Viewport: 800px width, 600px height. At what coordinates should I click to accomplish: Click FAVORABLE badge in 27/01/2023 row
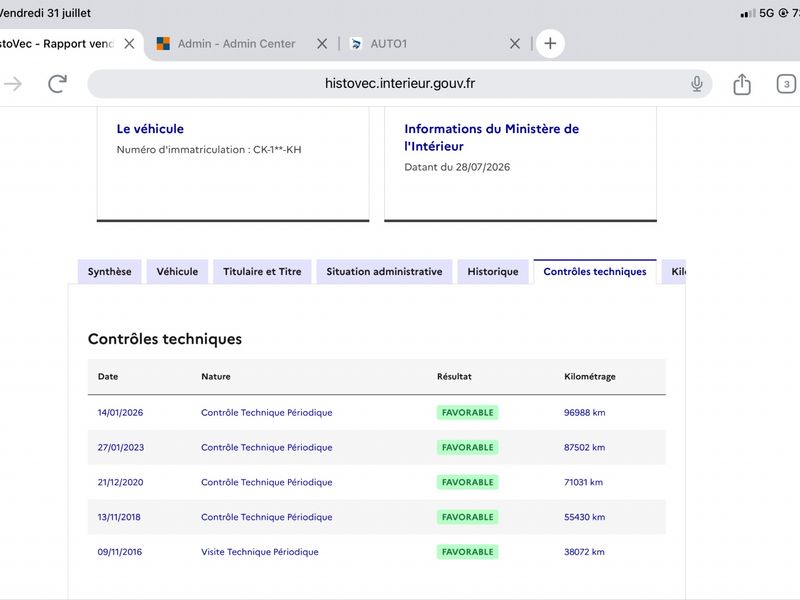pyautogui.click(x=467, y=447)
